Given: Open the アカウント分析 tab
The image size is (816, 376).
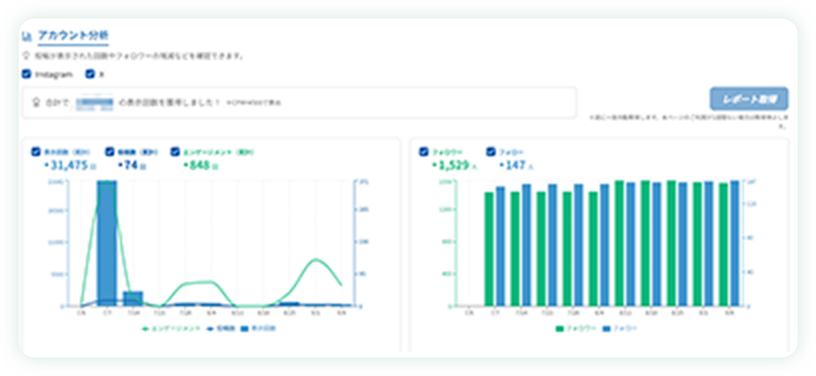Looking at the screenshot, I should (x=73, y=36).
